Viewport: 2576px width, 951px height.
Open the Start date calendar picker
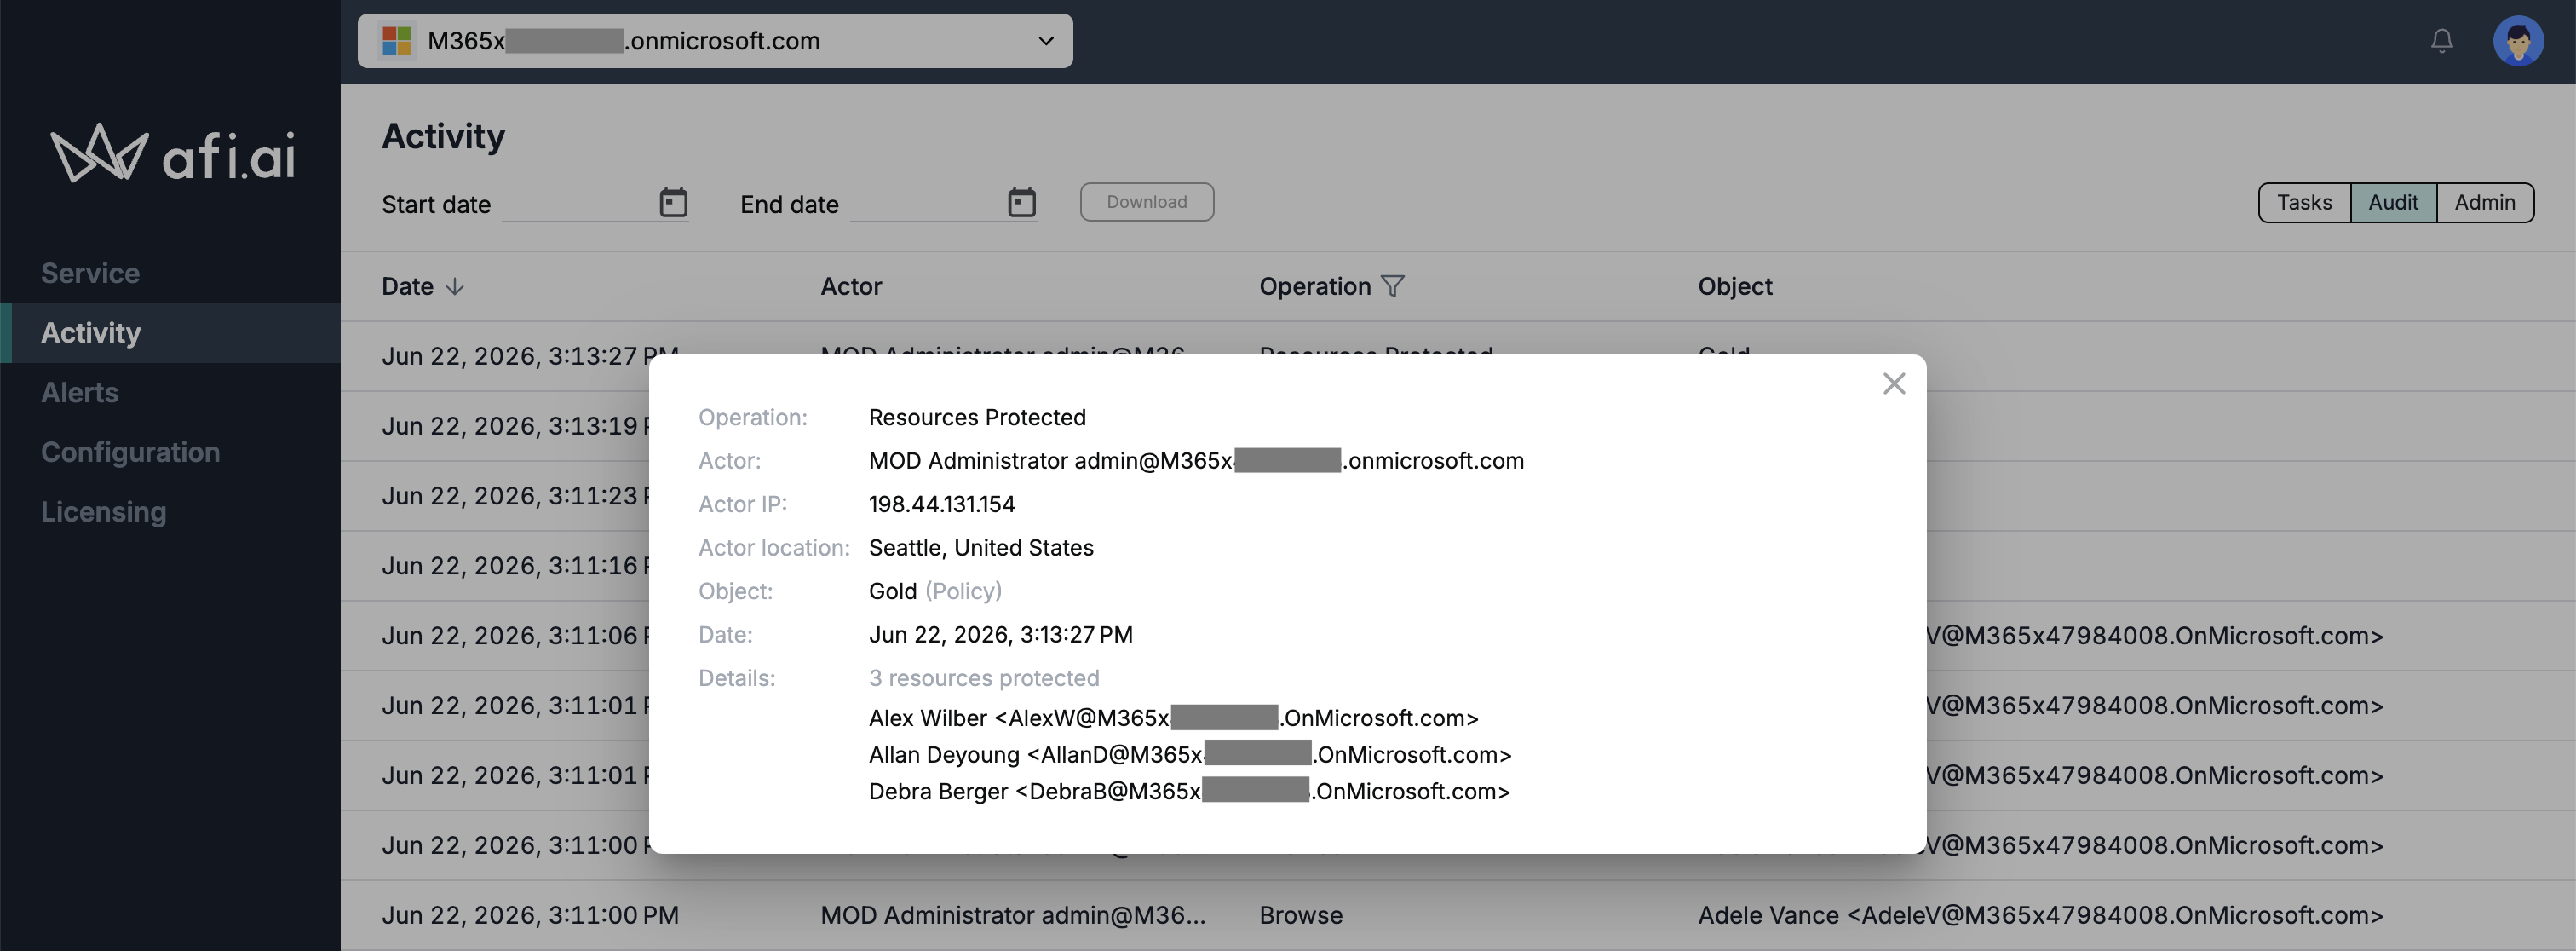(x=673, y=202)
